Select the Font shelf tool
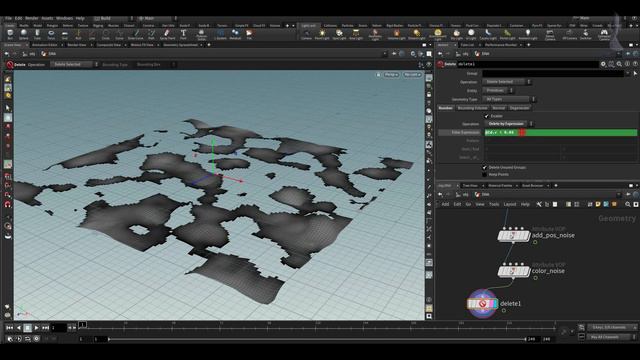 point(183,34)
